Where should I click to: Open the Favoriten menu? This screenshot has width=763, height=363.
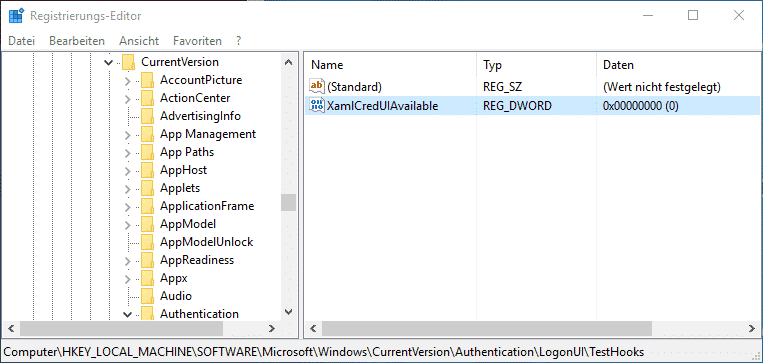197,41
